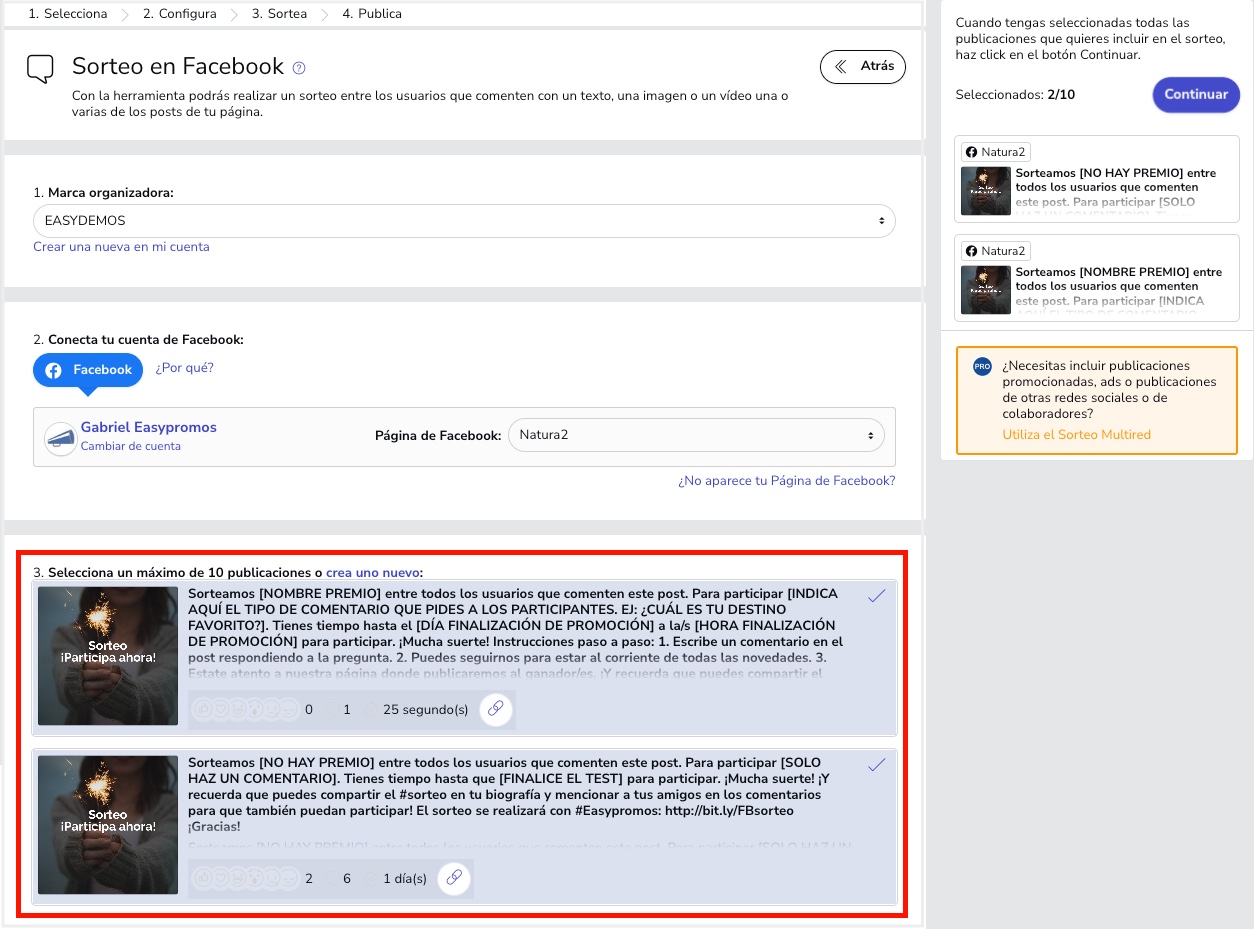
Task: Go to step 4. Publica
Action: pyautogui.click(x=372, y=14)
